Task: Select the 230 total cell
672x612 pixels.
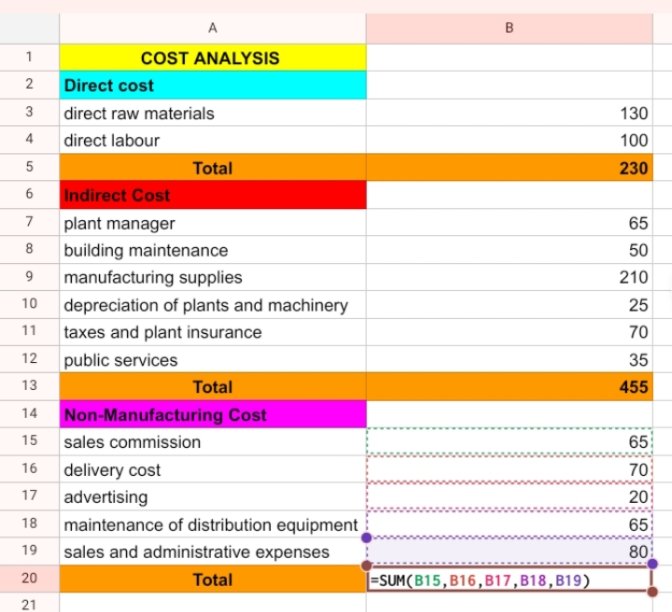Action: pyautogui.click(x=509, y=168)
